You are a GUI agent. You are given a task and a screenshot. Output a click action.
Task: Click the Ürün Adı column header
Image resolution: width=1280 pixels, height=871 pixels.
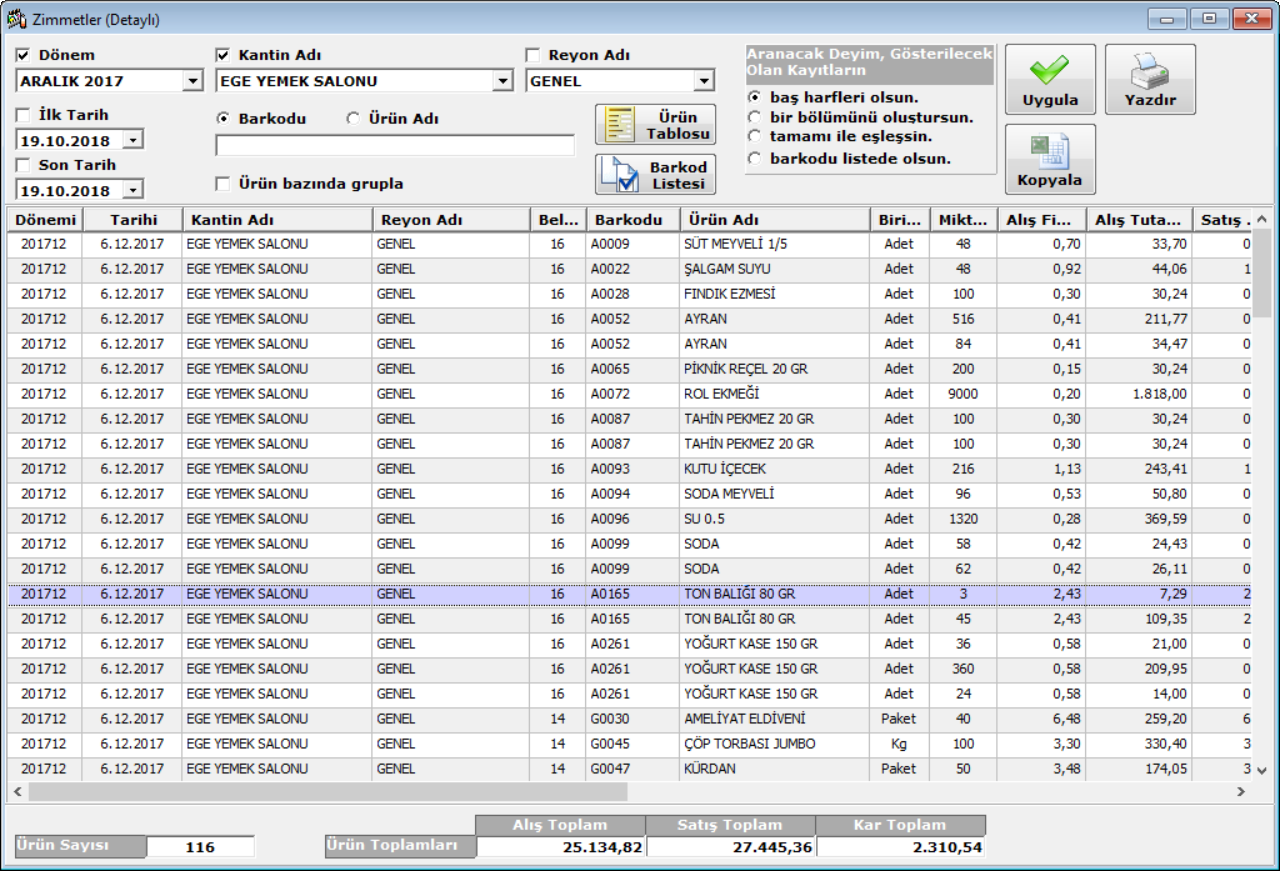tap(775, 220)
